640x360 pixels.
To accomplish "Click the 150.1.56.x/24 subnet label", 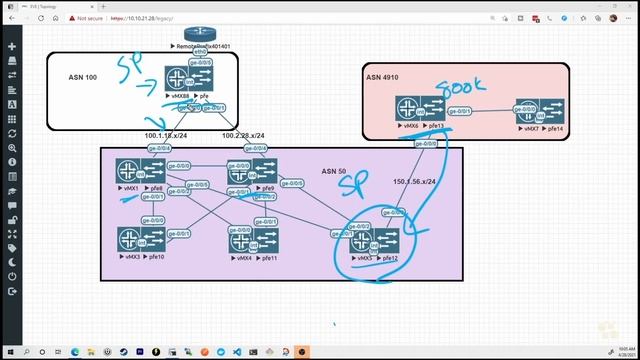I will pyautogui.click(x=414, y=182).
